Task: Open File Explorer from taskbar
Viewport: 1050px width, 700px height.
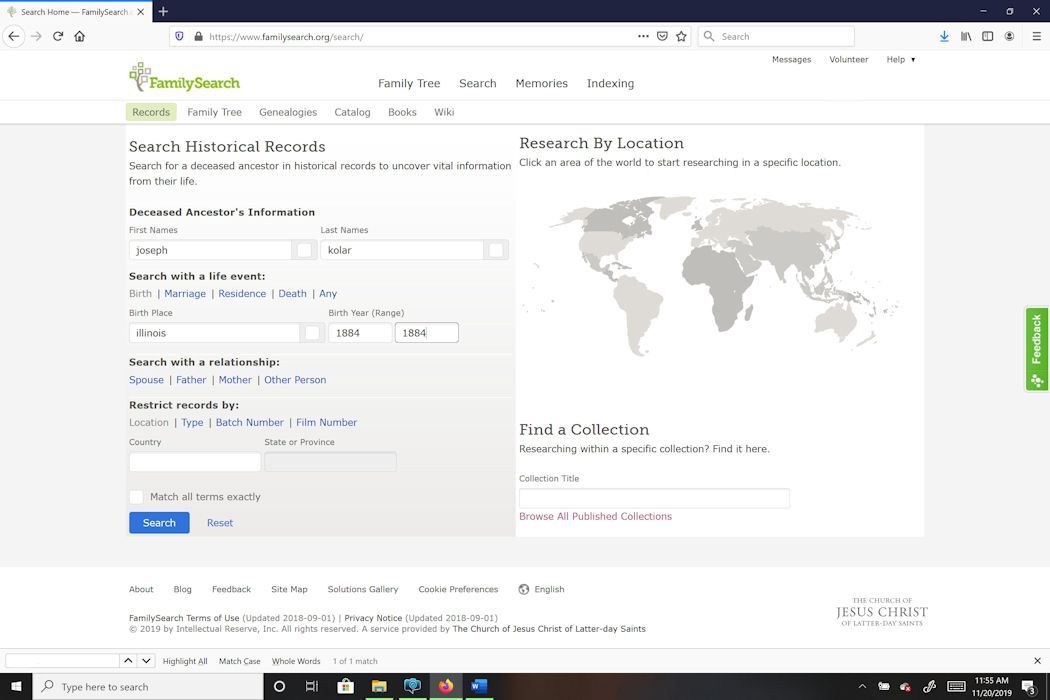Action: (379, 687)
